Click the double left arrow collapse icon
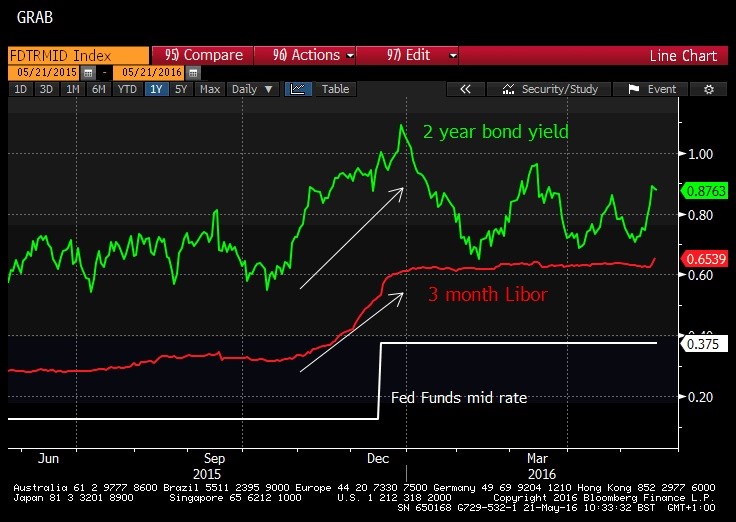Screen dimensions: 736x522 click(x=465, y=89)
